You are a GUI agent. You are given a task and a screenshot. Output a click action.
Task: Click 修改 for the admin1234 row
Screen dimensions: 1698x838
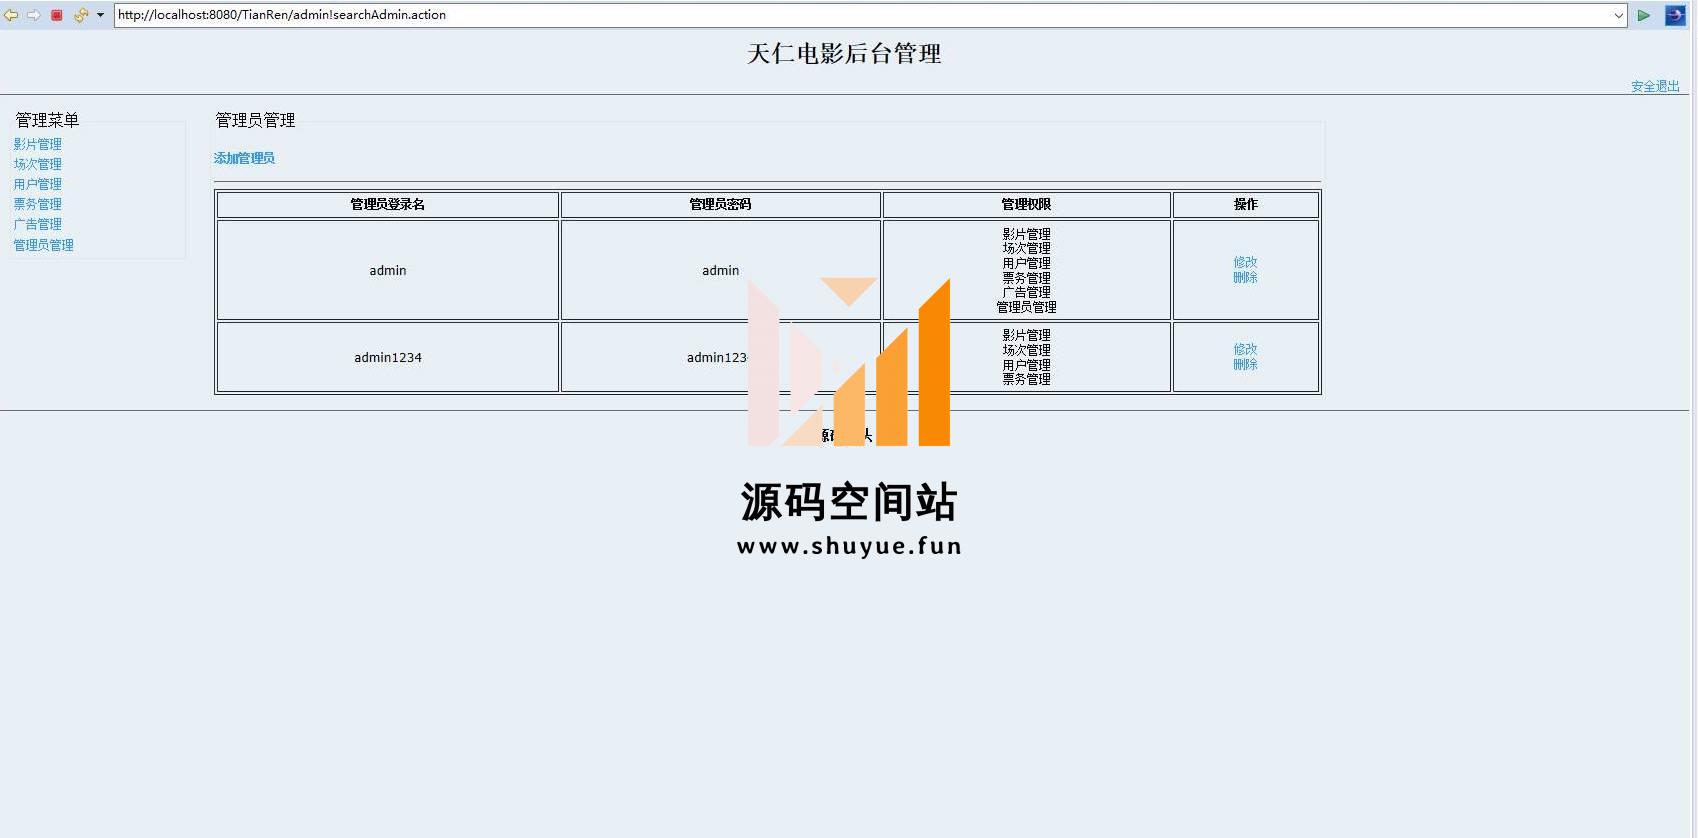pyautogui.click(x=1245, y=349)
